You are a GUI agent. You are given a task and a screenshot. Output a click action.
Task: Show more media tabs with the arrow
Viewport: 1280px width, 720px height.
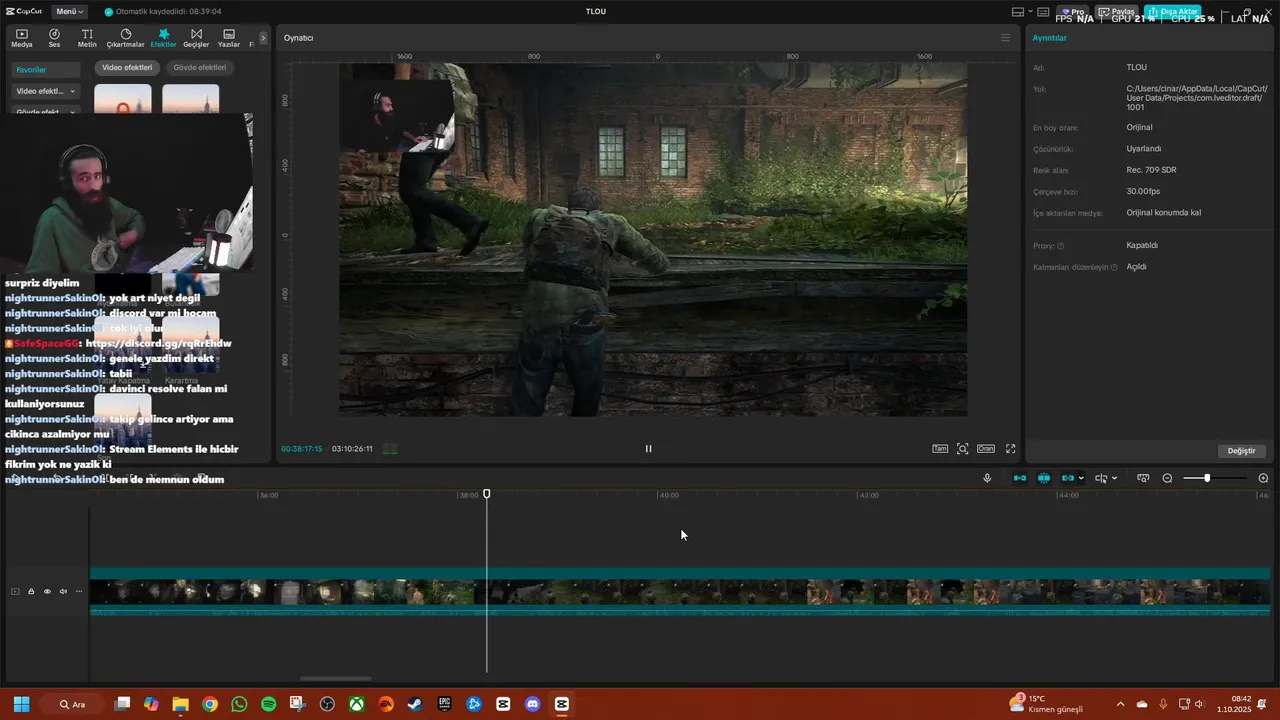click(x=263, y=38)
